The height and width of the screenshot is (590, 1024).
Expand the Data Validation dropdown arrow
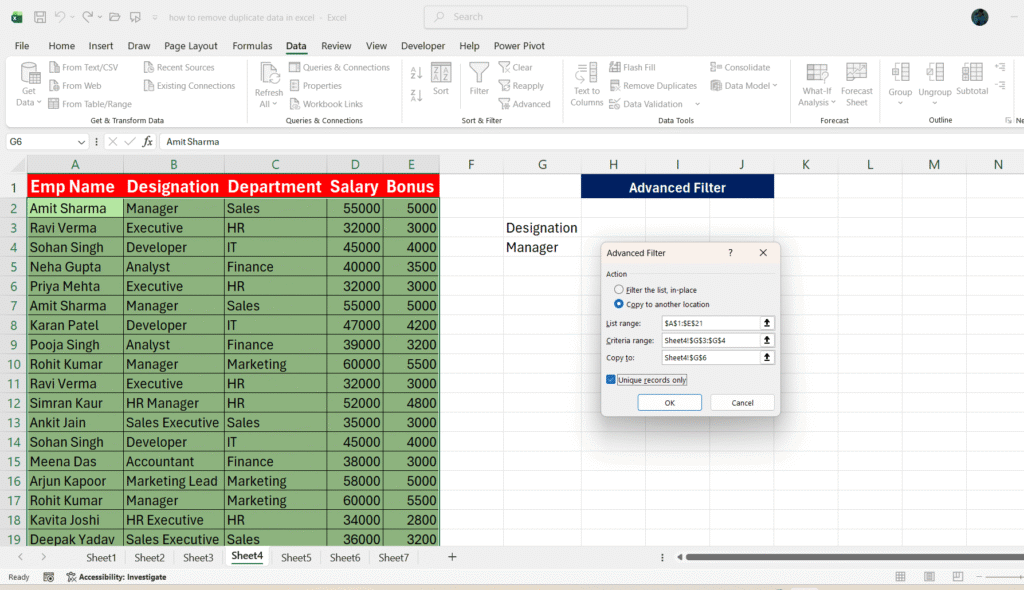click(697, 104)
